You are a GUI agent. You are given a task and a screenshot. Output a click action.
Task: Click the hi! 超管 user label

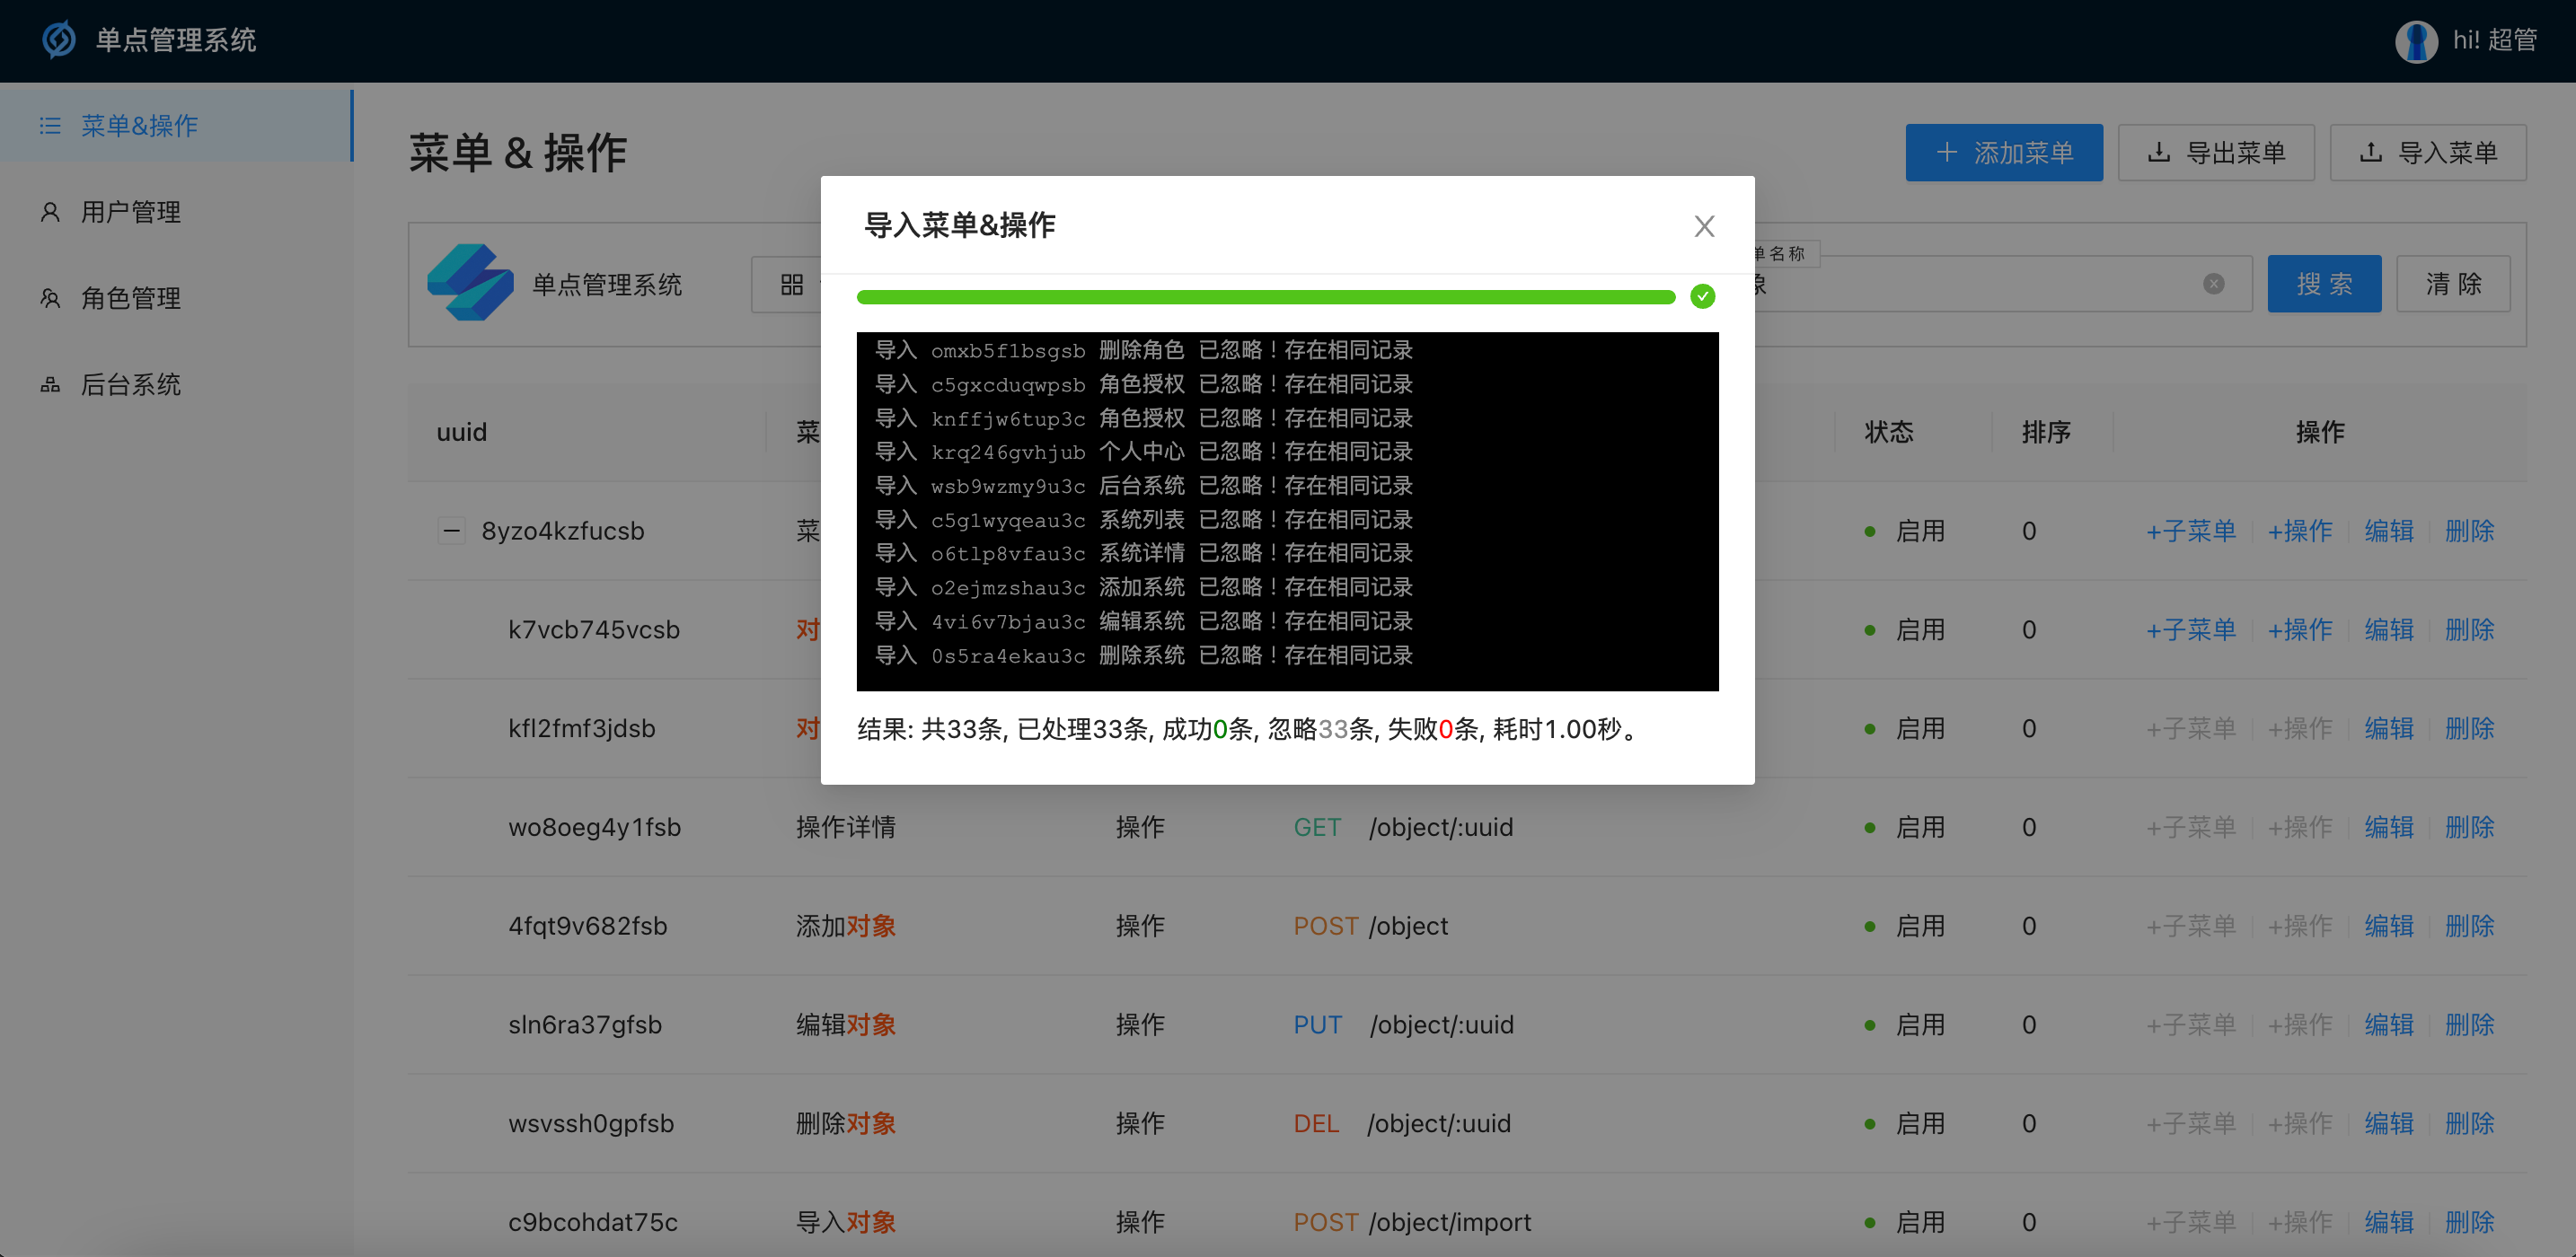point(2494,41)
